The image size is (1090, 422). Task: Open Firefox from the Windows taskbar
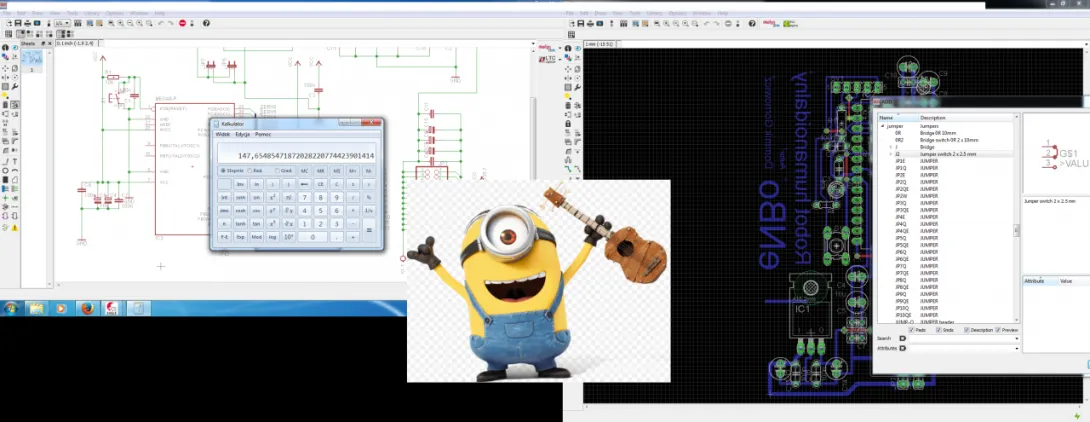87,309
